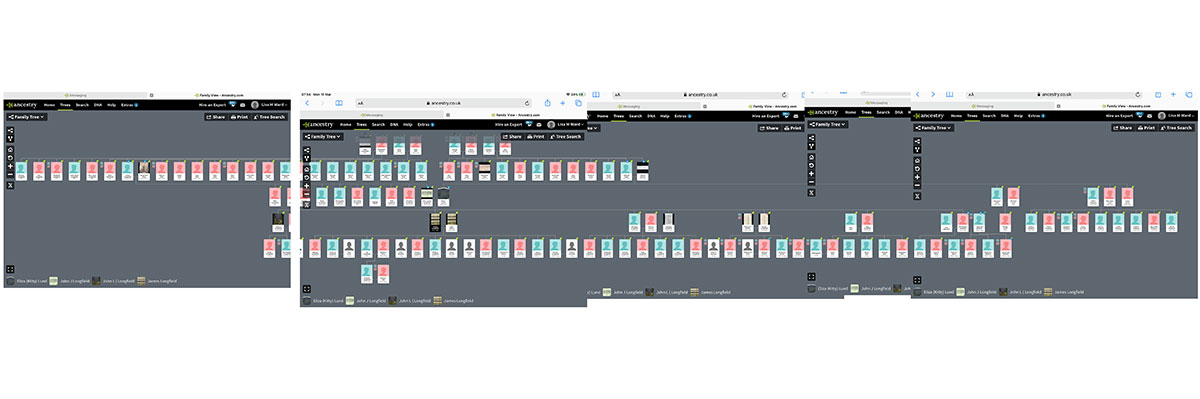
Task: Zoom out minus icon, narrow fourth window
Action: pos(811,182)
